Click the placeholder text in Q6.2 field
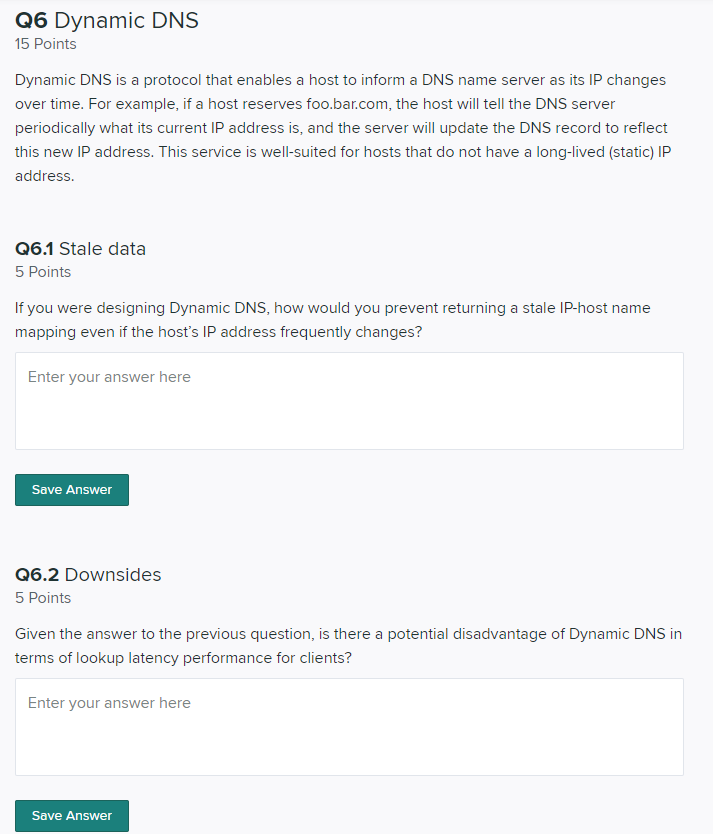 (110, 702)
